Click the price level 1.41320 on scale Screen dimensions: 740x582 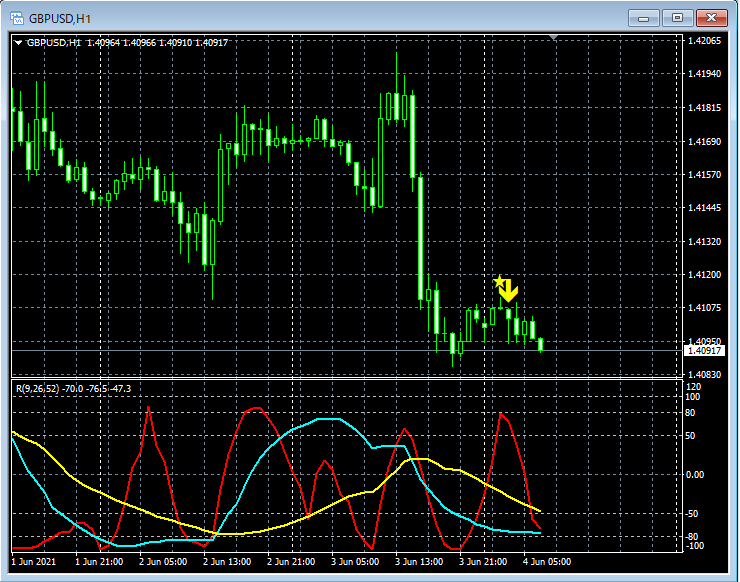(x=705, y=242)
